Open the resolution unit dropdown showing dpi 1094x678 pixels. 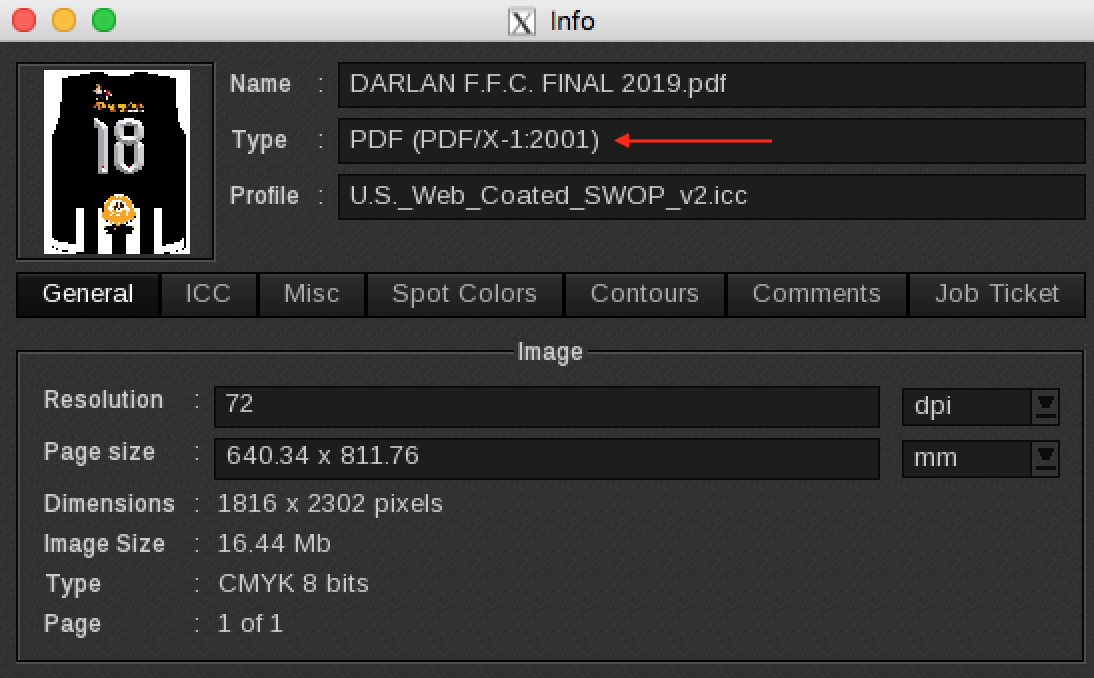tap(980, 406)
